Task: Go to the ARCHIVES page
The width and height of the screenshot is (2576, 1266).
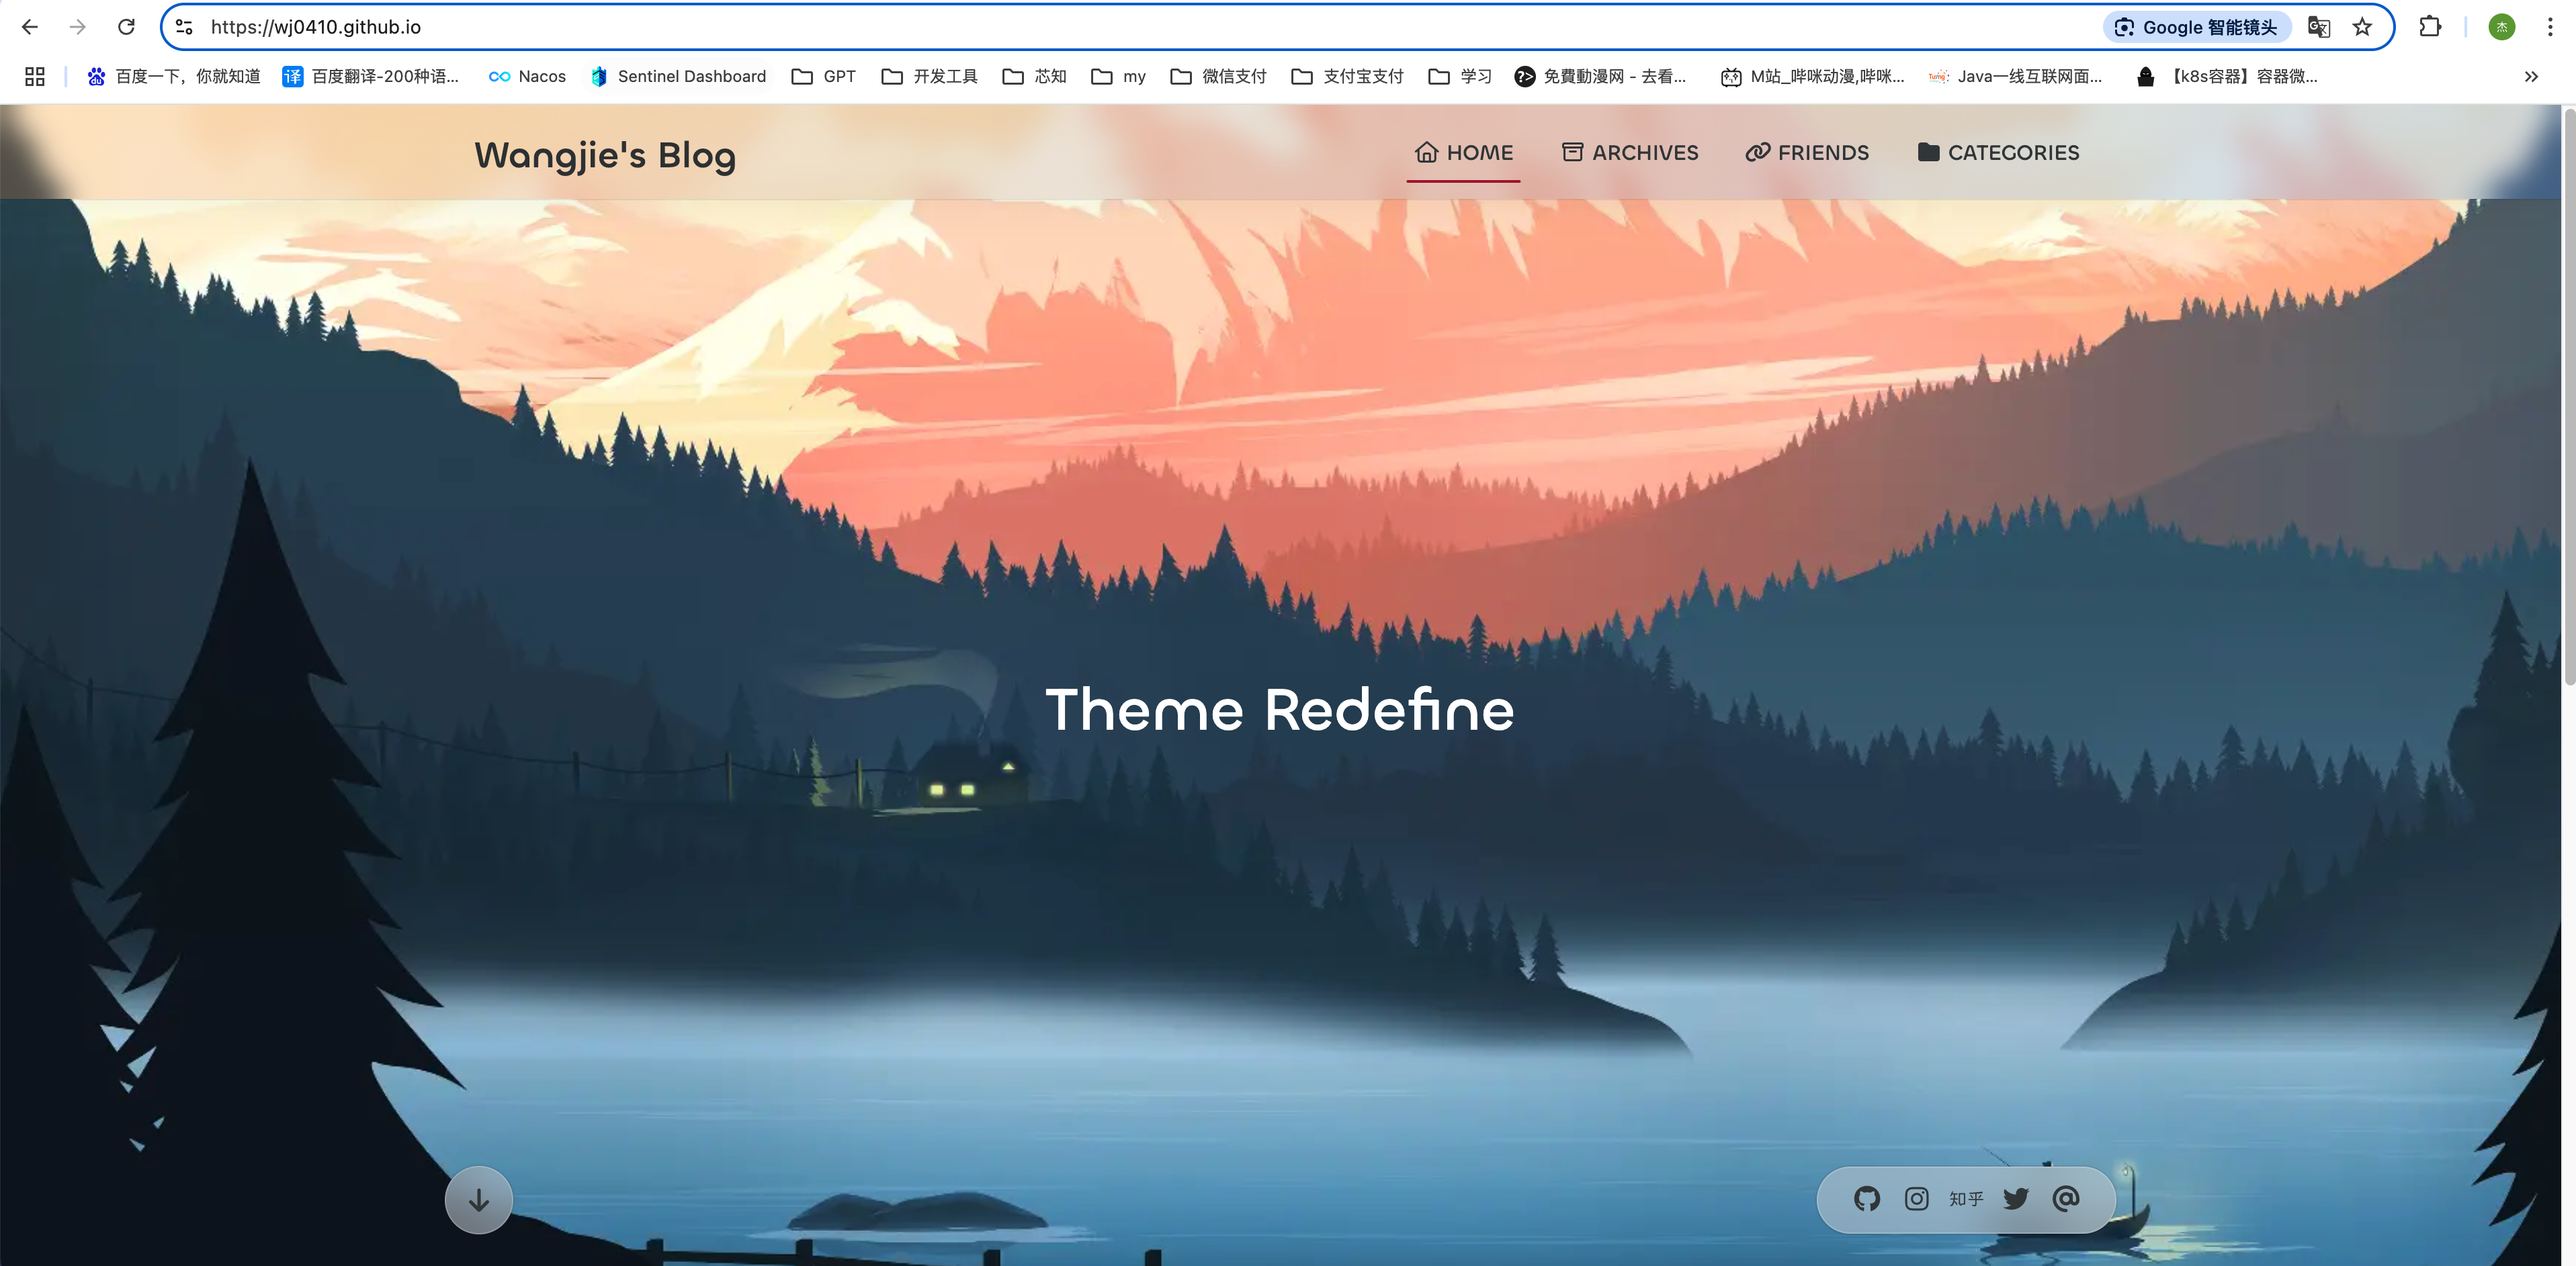Action: click(1630, 152)
